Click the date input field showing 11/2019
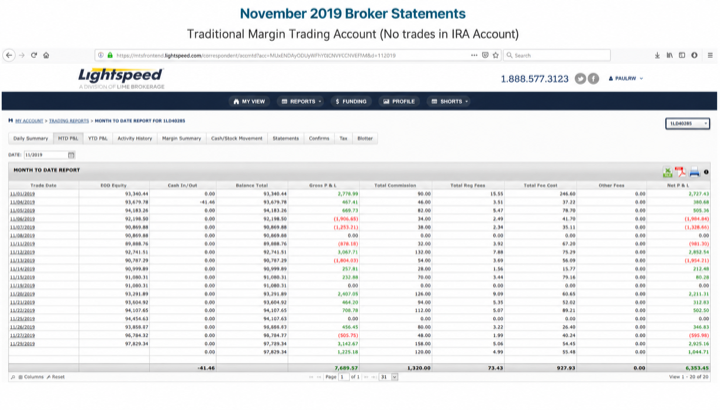The height and width of the screenshot is (410, 720). pyautogui.click(x=46, y=155)
